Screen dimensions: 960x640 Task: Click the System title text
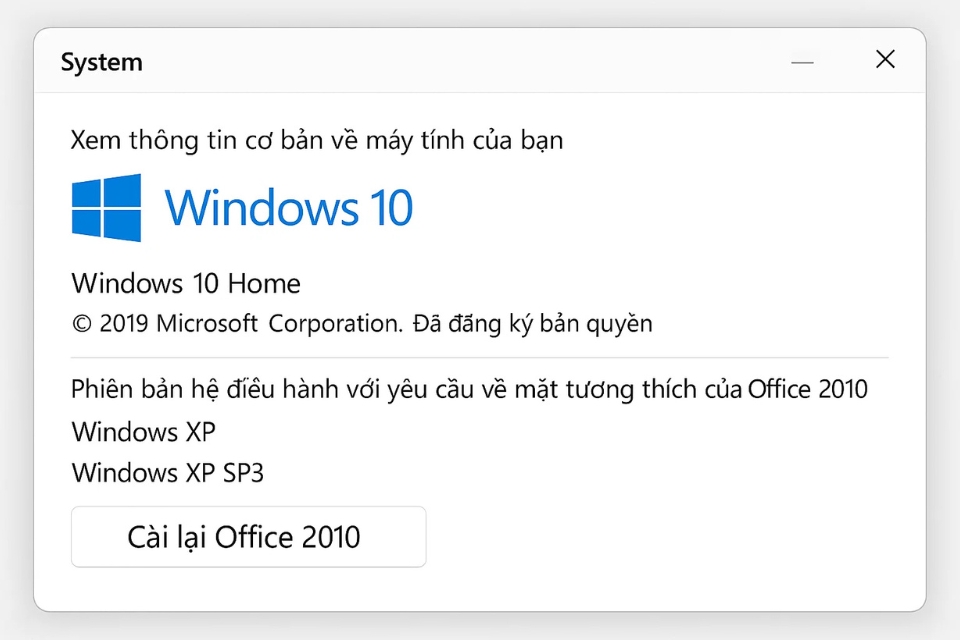coord(101,61)
